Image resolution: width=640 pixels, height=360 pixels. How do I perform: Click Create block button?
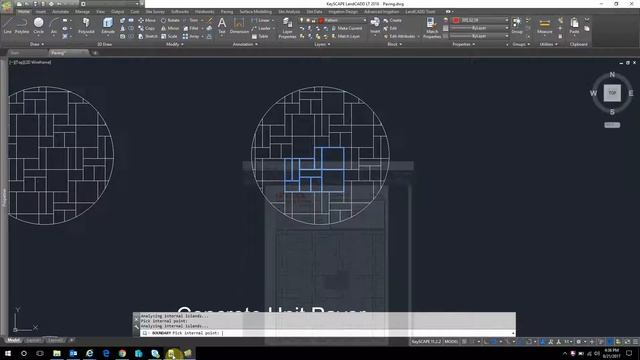[x=392, y=20]
